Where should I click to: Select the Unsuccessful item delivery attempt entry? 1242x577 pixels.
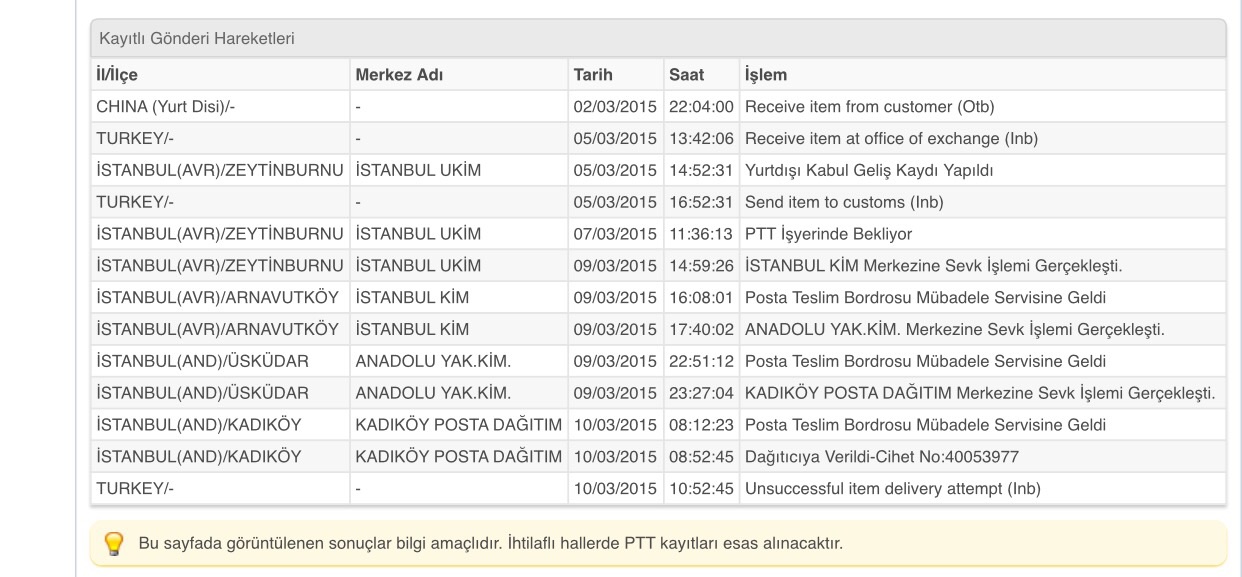tap(893, 489)
